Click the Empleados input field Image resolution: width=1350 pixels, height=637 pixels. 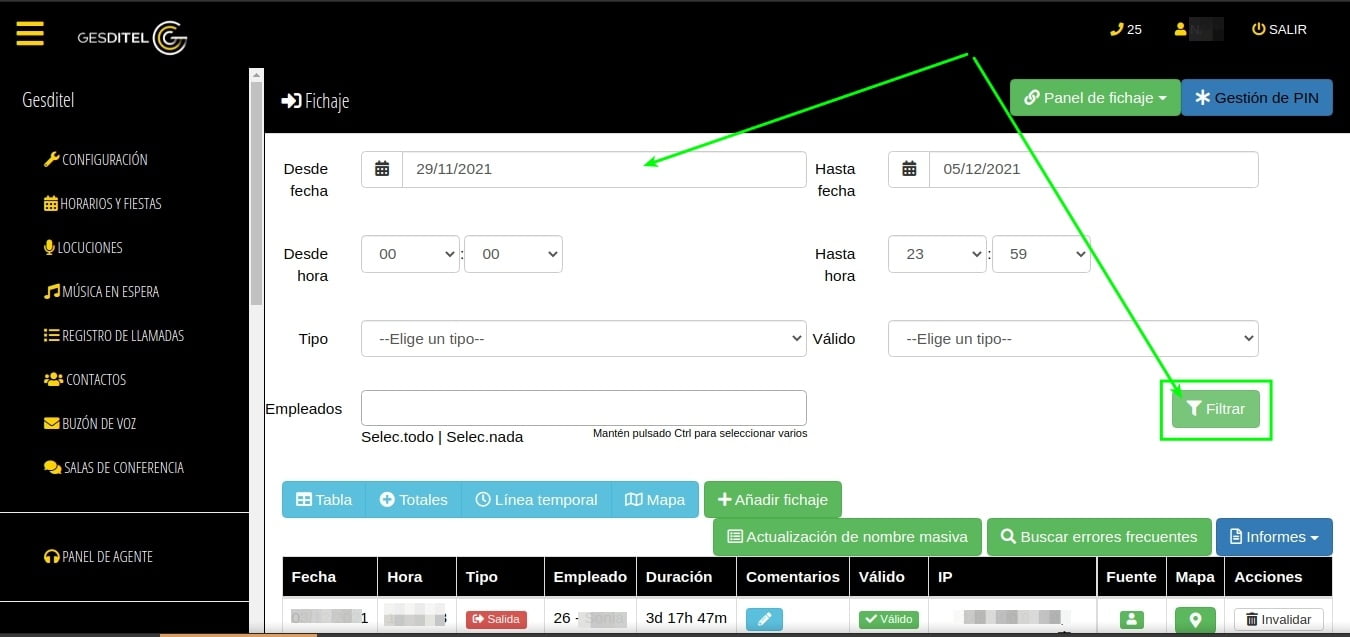click(x=583, y=408)
